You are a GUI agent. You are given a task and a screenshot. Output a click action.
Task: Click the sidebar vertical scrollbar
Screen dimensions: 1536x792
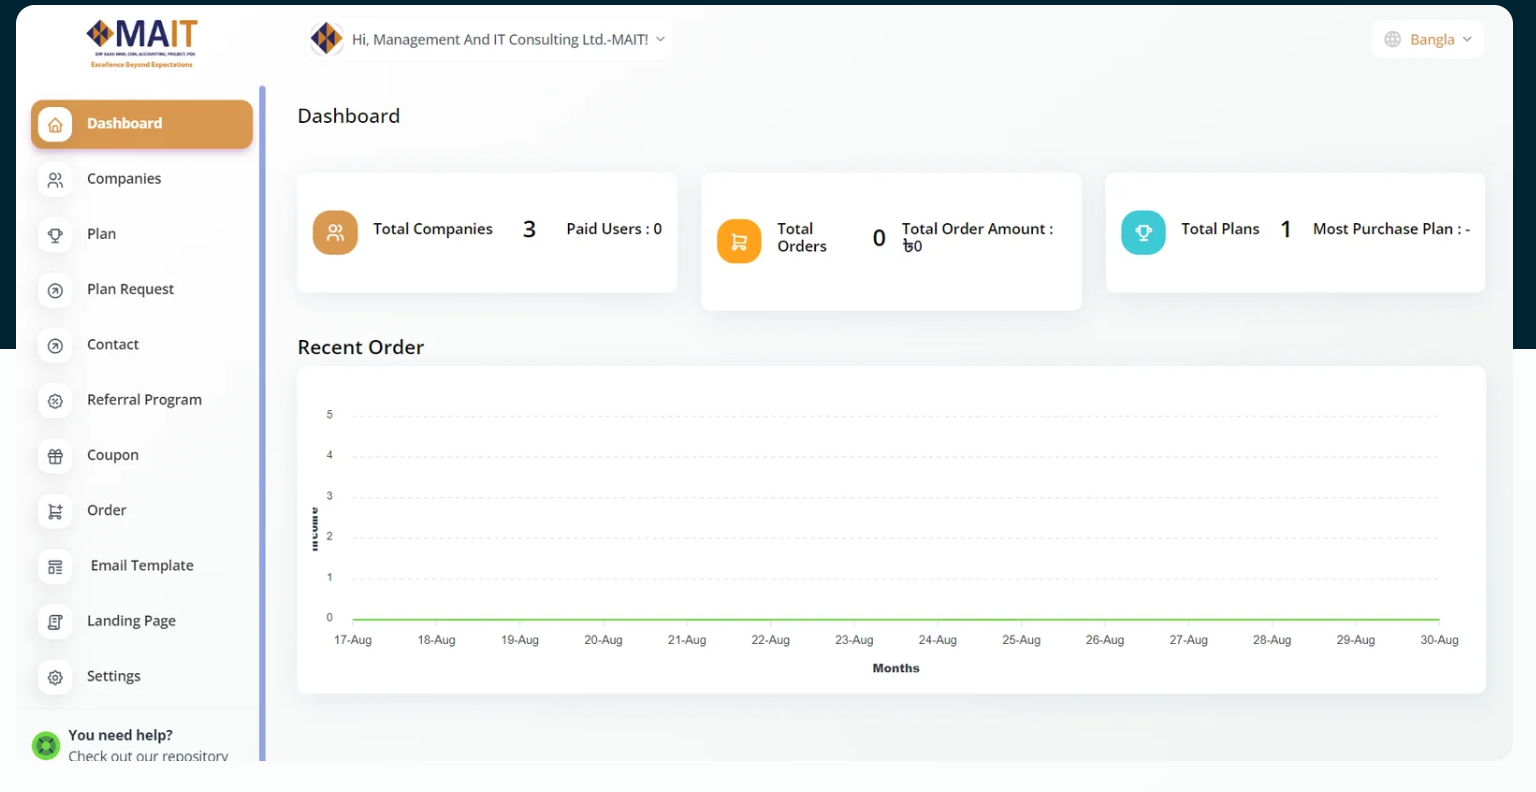[x=262, y=420]
